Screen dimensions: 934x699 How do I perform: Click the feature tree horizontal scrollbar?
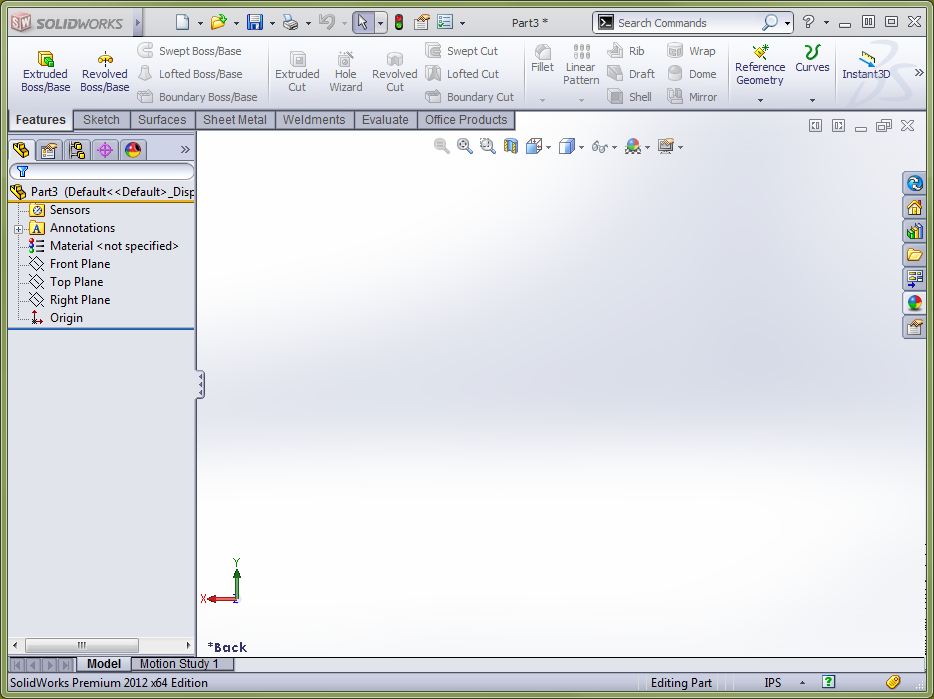point(82,645)
